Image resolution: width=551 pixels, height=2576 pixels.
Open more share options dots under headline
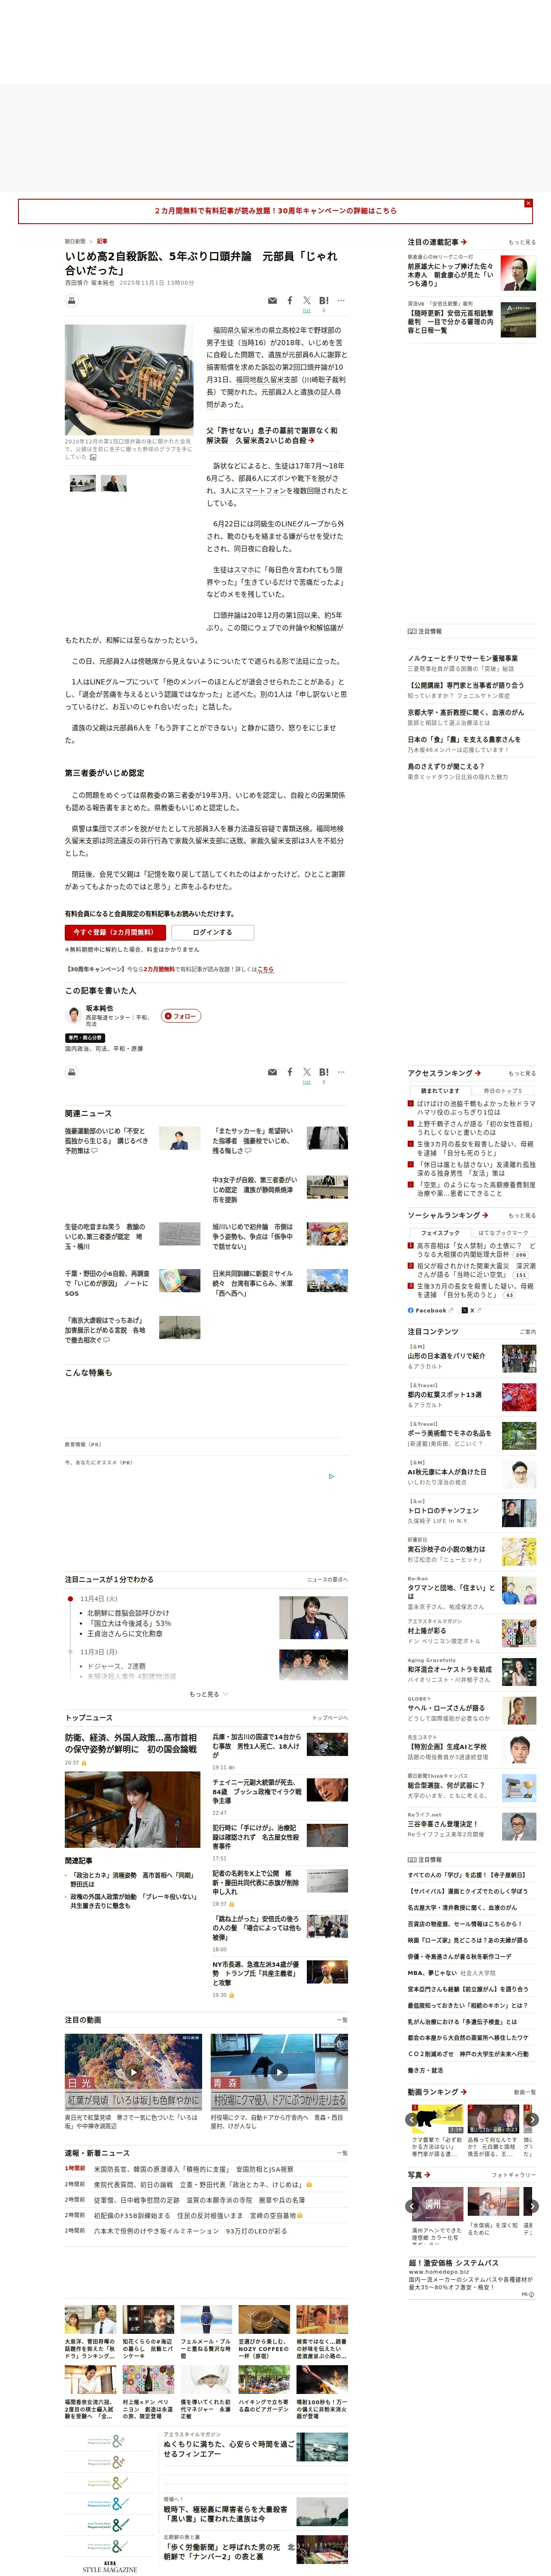click(x=341, y=300)
